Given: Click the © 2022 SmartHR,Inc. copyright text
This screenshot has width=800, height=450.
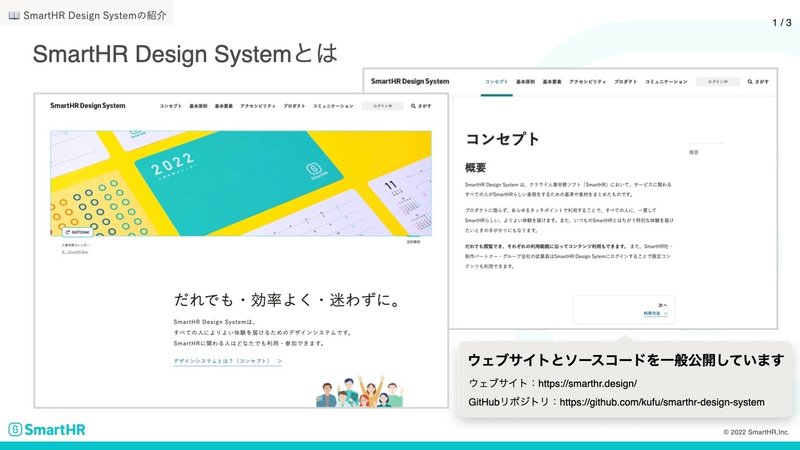Looking at the screenshot, I should click(756, 432).
